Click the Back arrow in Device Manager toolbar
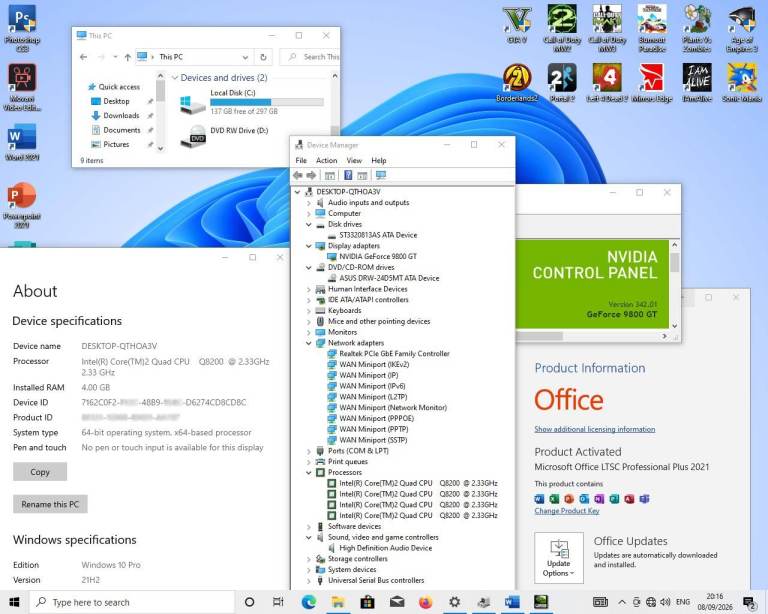 pos(298,175)
